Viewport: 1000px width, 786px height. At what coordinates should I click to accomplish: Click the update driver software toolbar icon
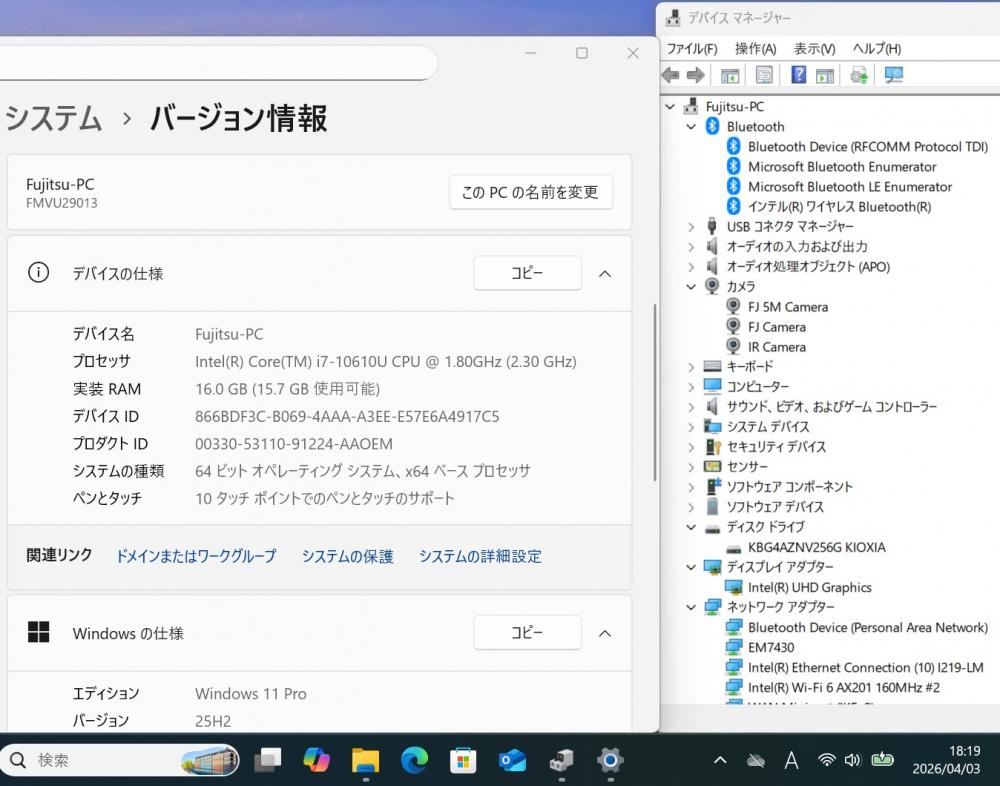[x=858, y=75]
